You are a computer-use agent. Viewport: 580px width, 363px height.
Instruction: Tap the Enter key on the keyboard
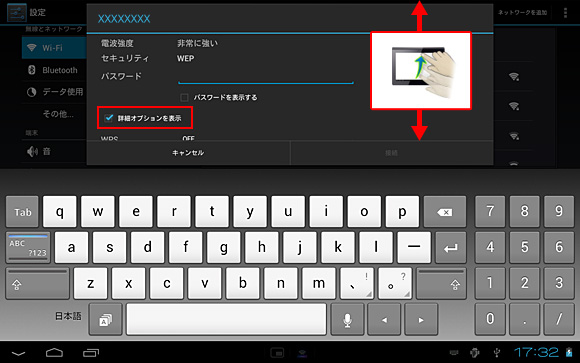[451, 248]
